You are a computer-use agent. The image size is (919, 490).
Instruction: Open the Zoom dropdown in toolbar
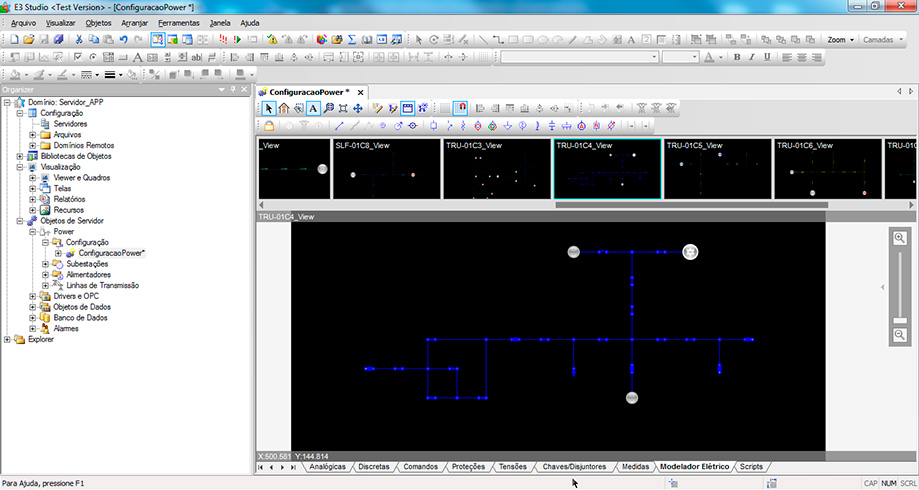pos(841,40)
